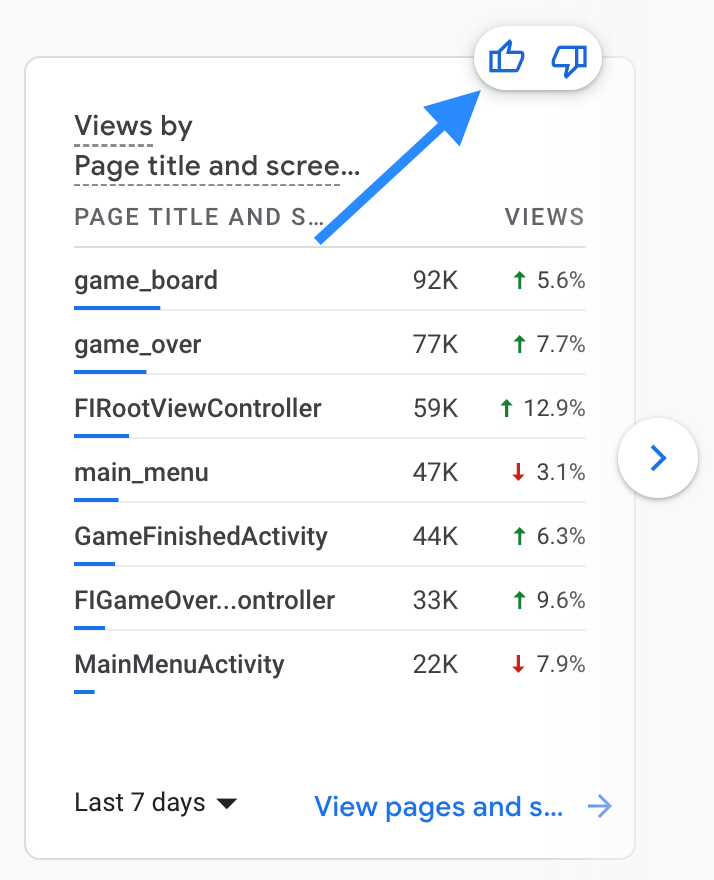Screen dimensions: 714x880
Task: Open the Views metric selector in title
Action: coord(113,125)
